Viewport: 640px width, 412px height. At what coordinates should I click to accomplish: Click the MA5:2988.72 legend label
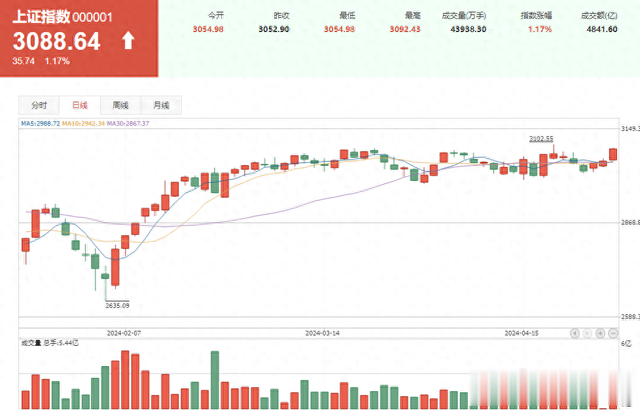coord(40,123)
